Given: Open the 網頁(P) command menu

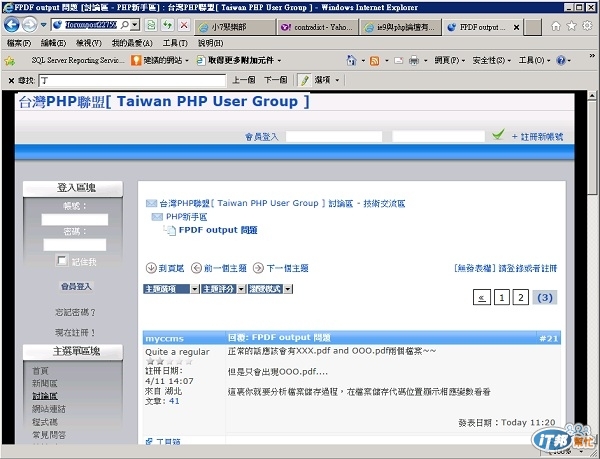Looking at the screenshot, I should click(x=449, y=60).
